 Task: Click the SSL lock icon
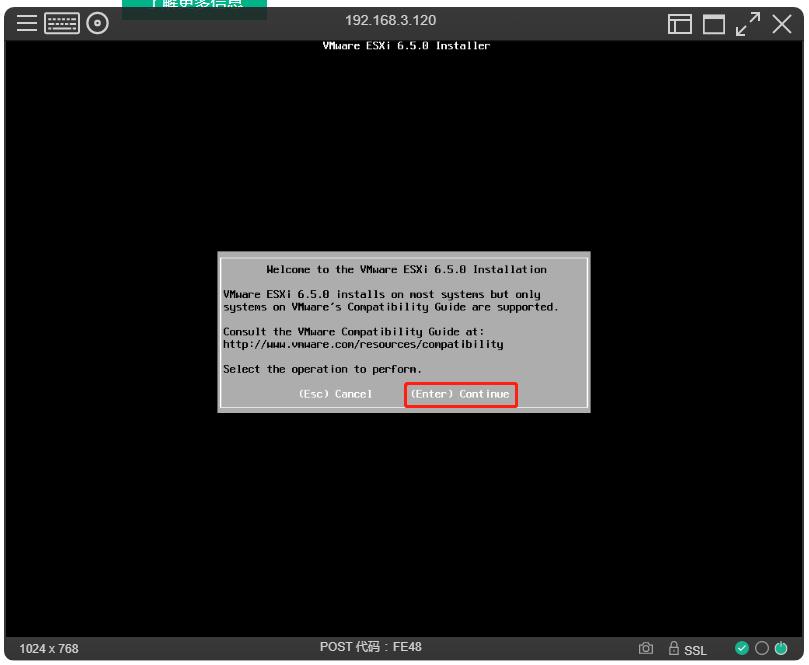pos(673,648)
